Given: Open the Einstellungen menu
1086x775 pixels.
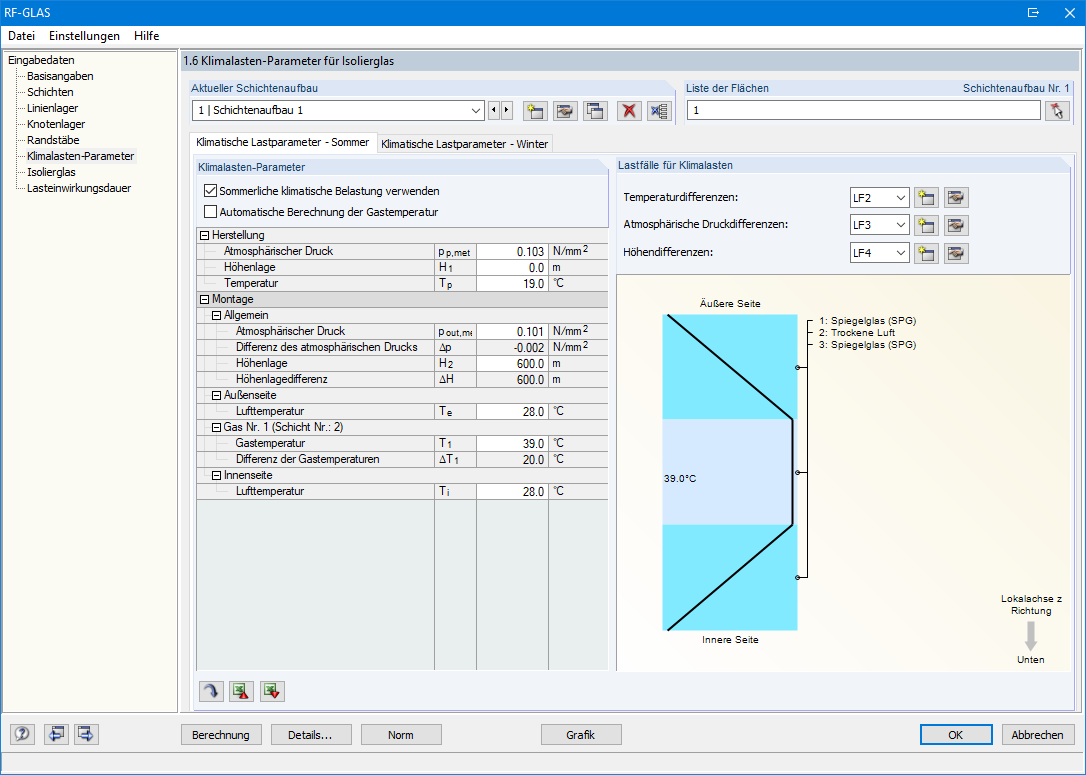Looking at the screenshot, I should coord(84,36).
